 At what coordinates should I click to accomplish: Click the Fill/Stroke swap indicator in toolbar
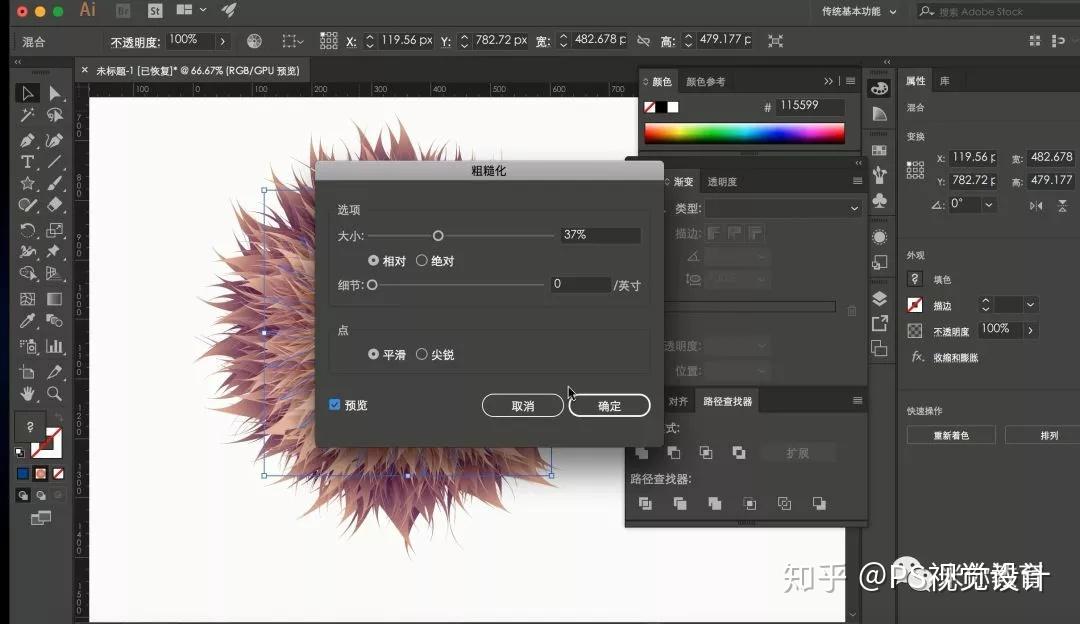[x=58, y=419]
